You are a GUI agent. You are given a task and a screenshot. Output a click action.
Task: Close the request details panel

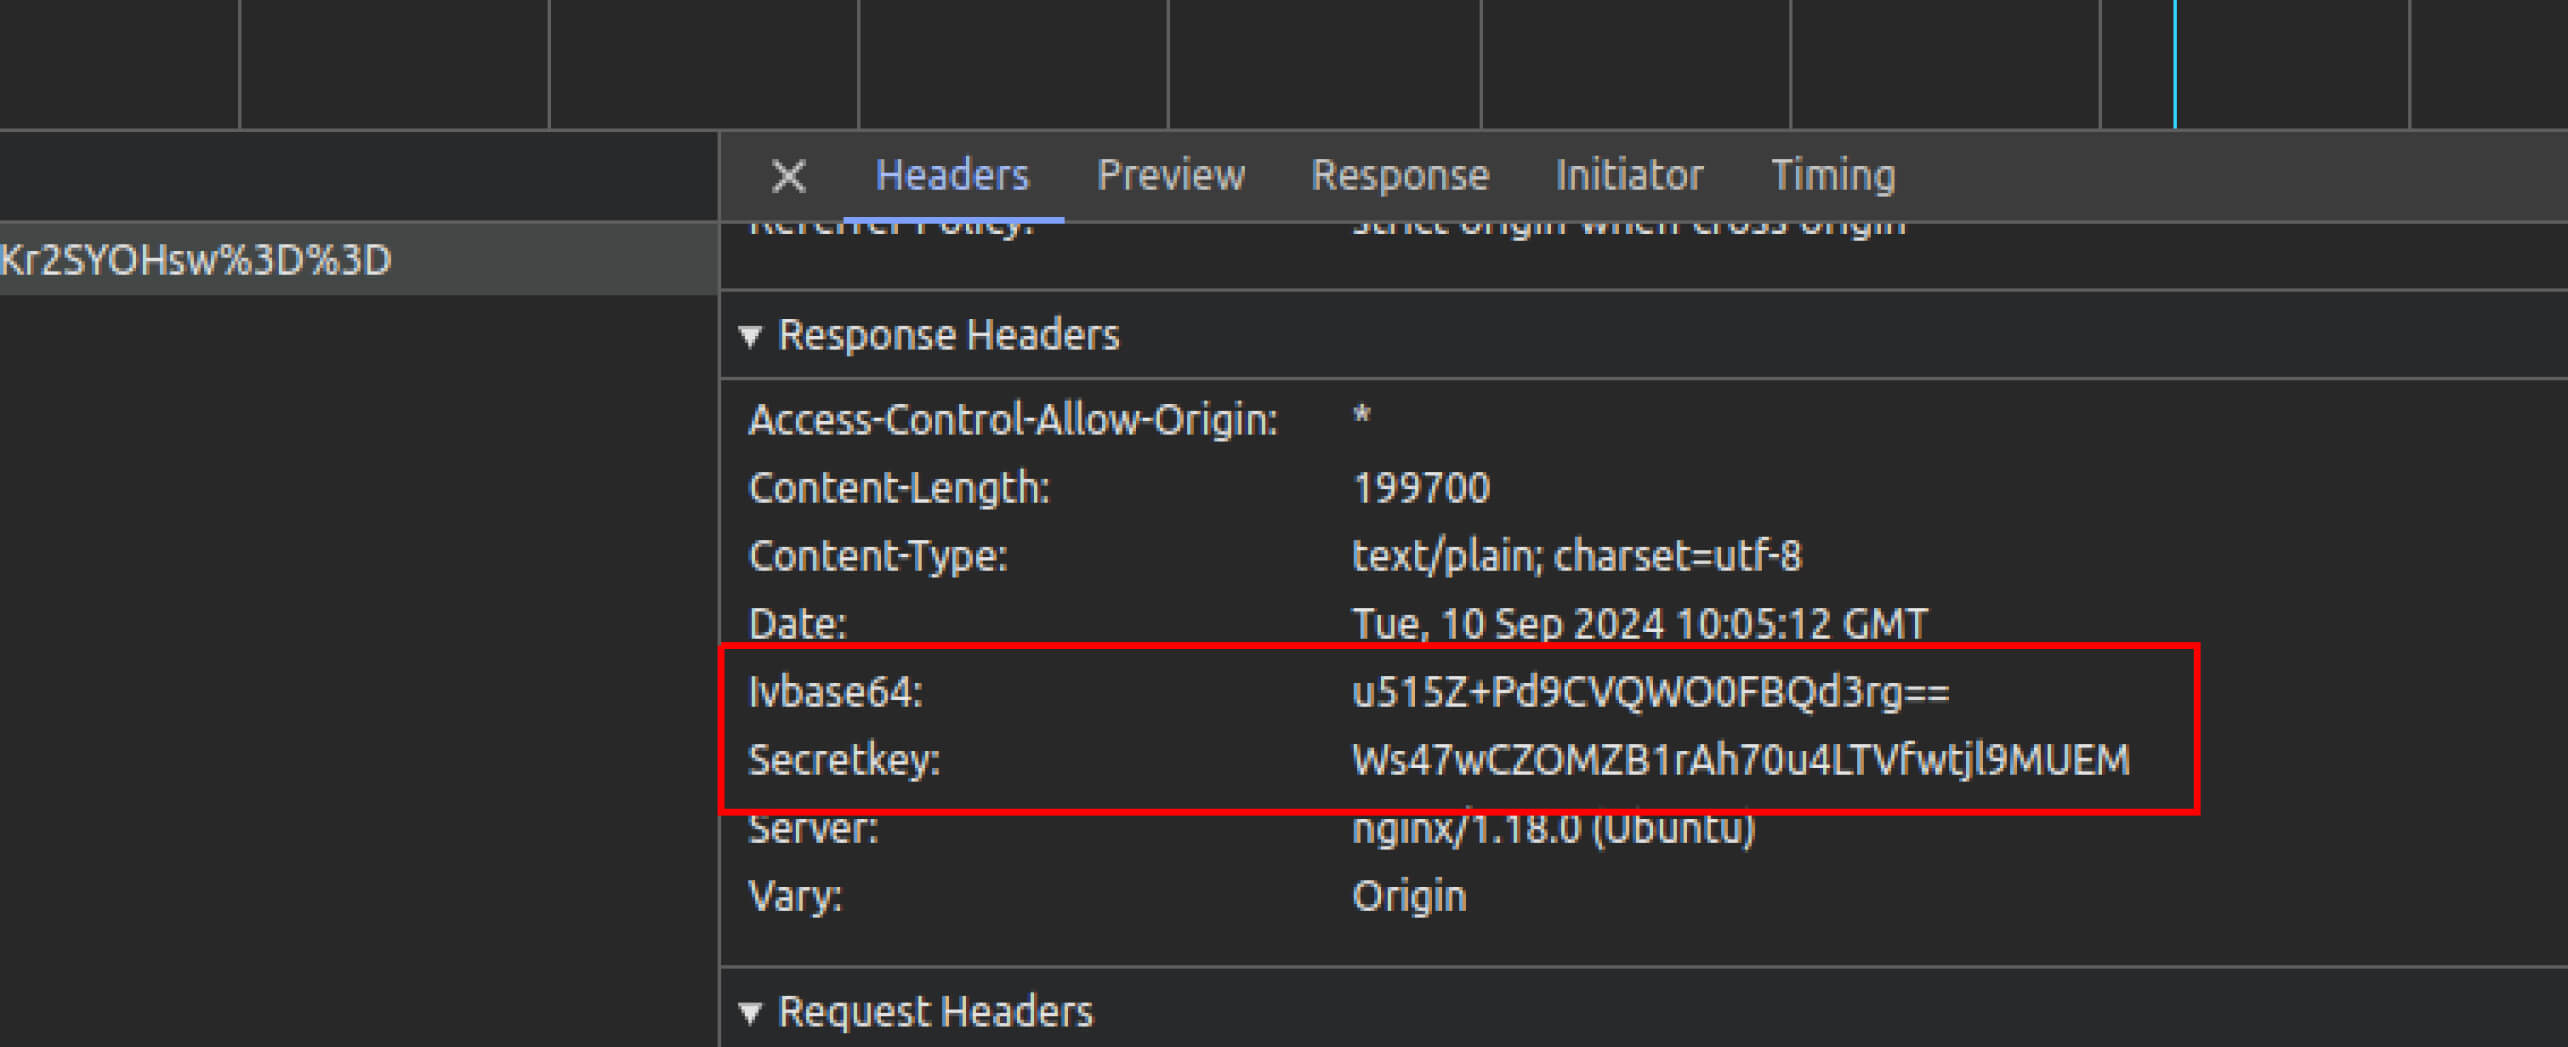tap(789, 176)
